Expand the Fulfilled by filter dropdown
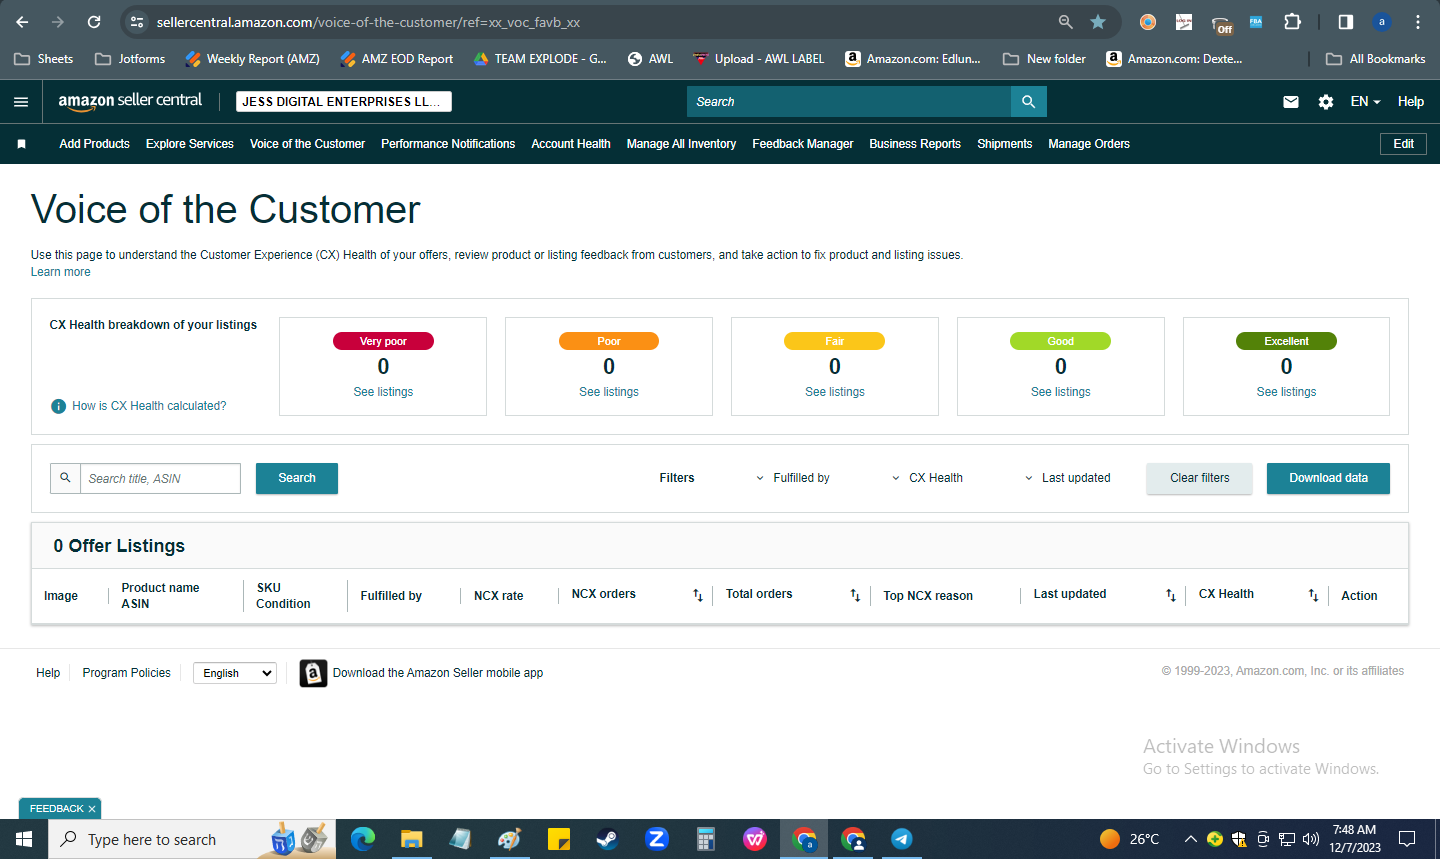This screenshot has width=1440, height=859. [793, 478]
